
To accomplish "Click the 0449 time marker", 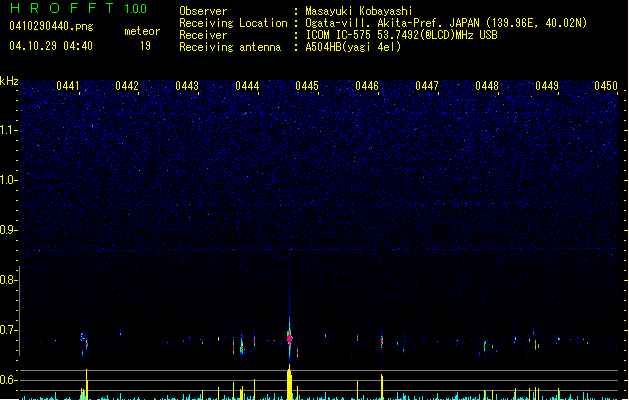I will (x=547, y=86).
